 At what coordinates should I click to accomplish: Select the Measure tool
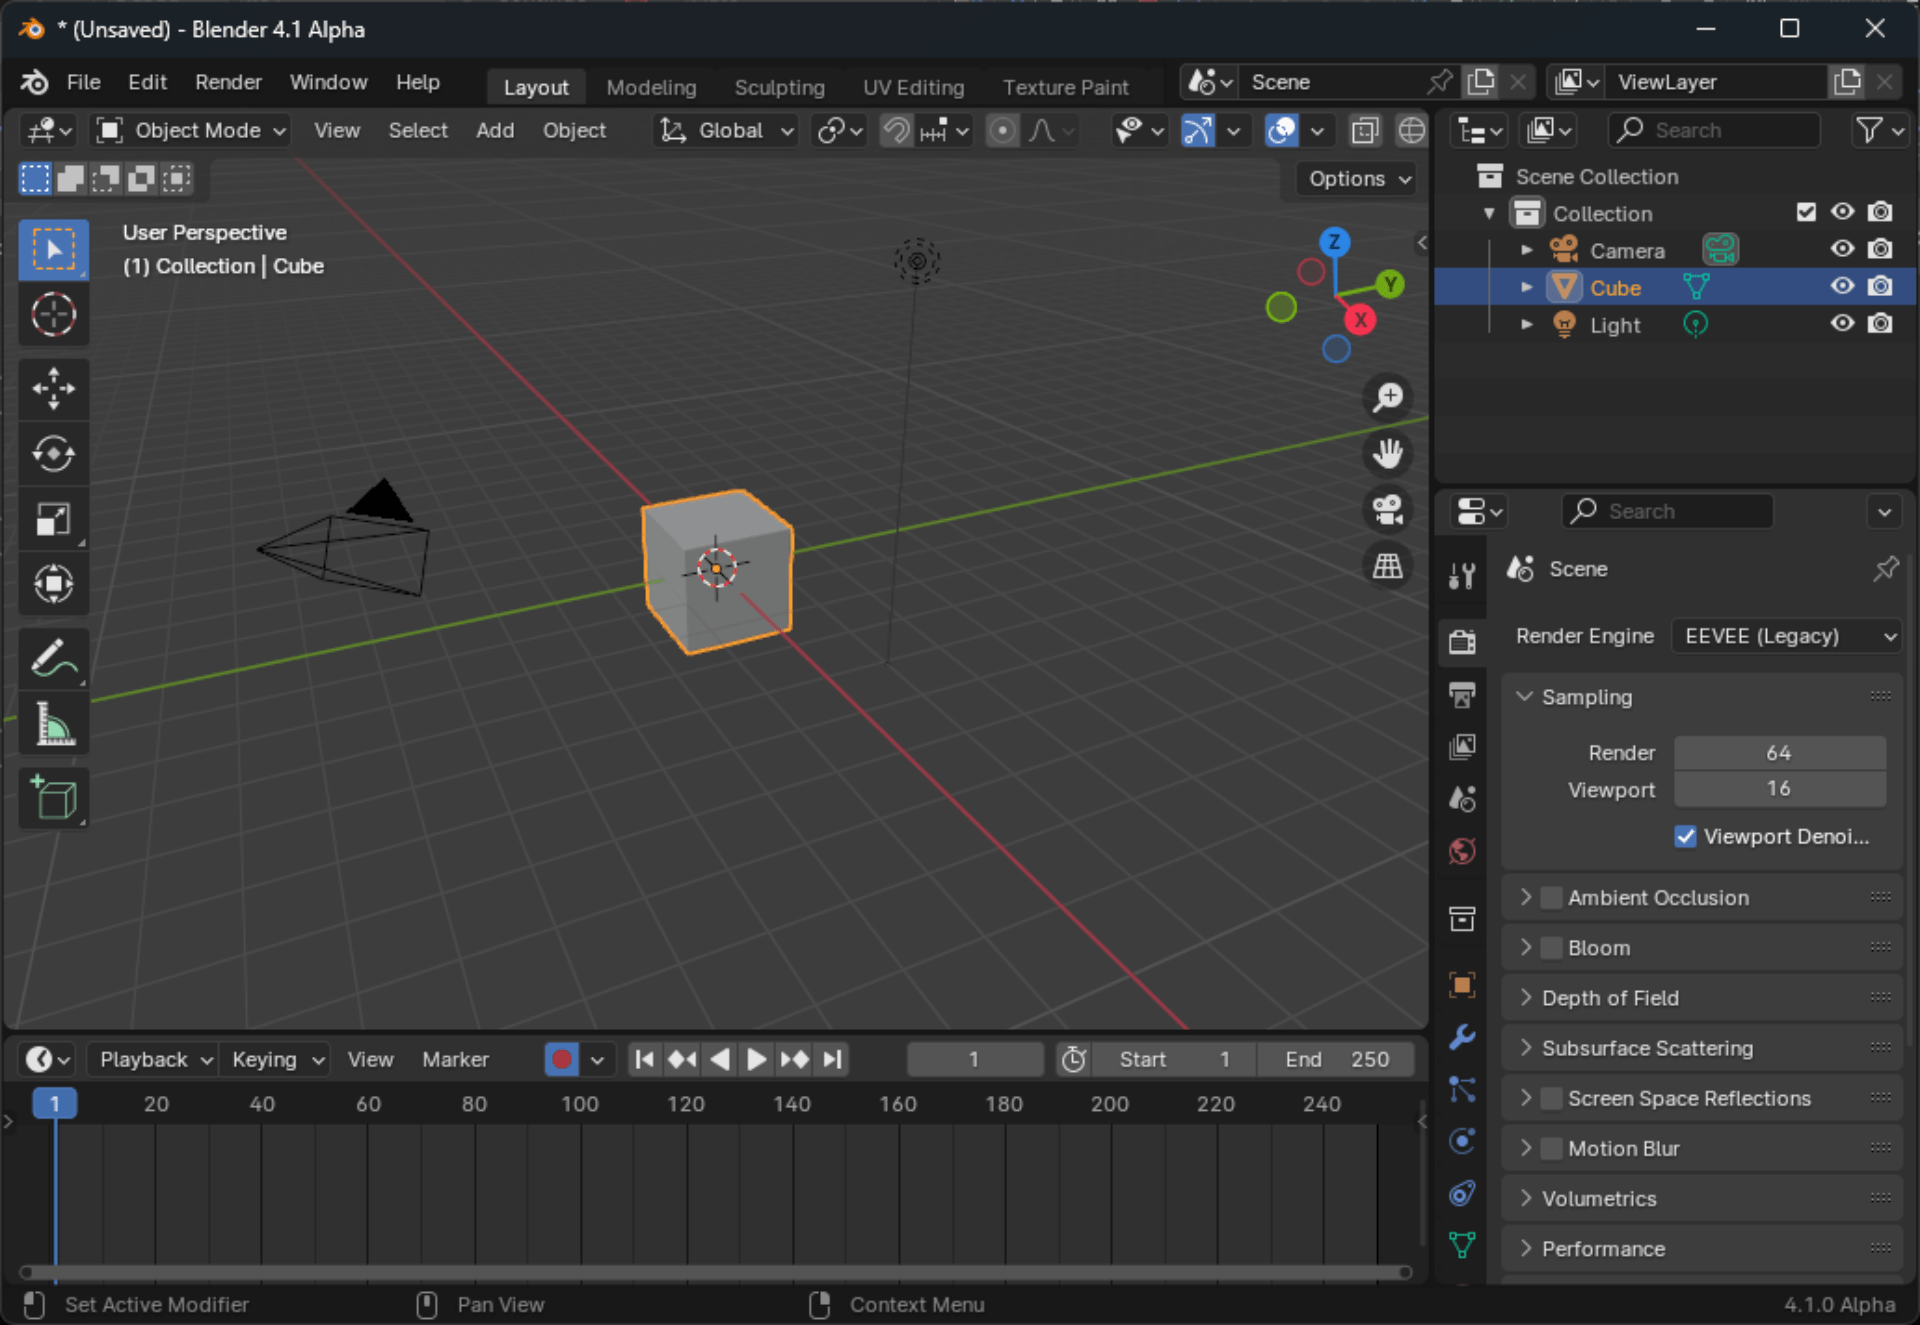53,723
